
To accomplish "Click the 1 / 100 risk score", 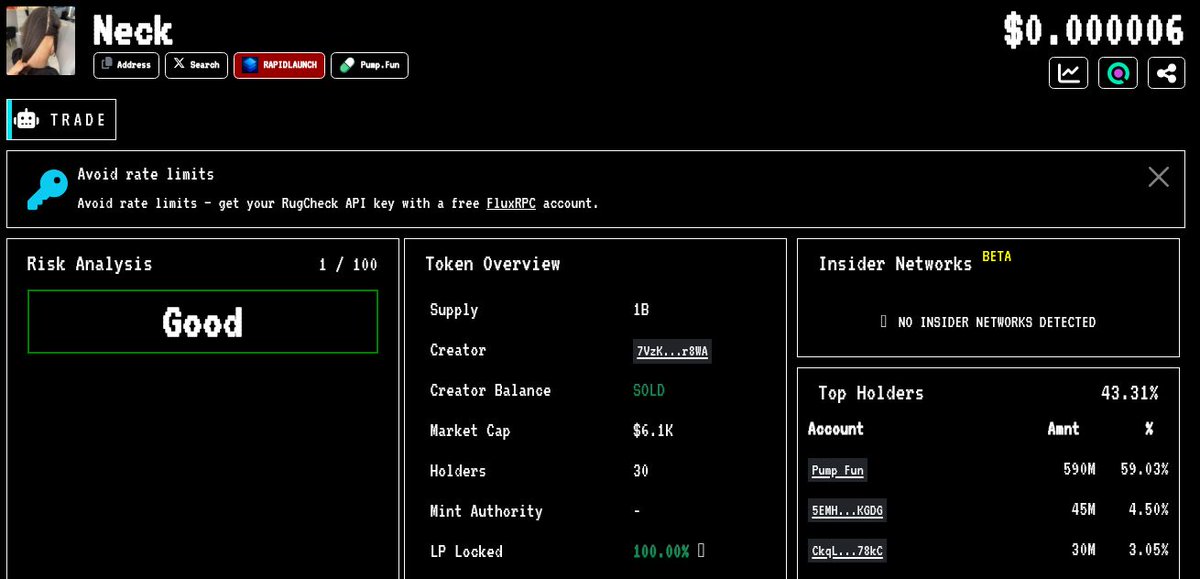I will (348, 264).
